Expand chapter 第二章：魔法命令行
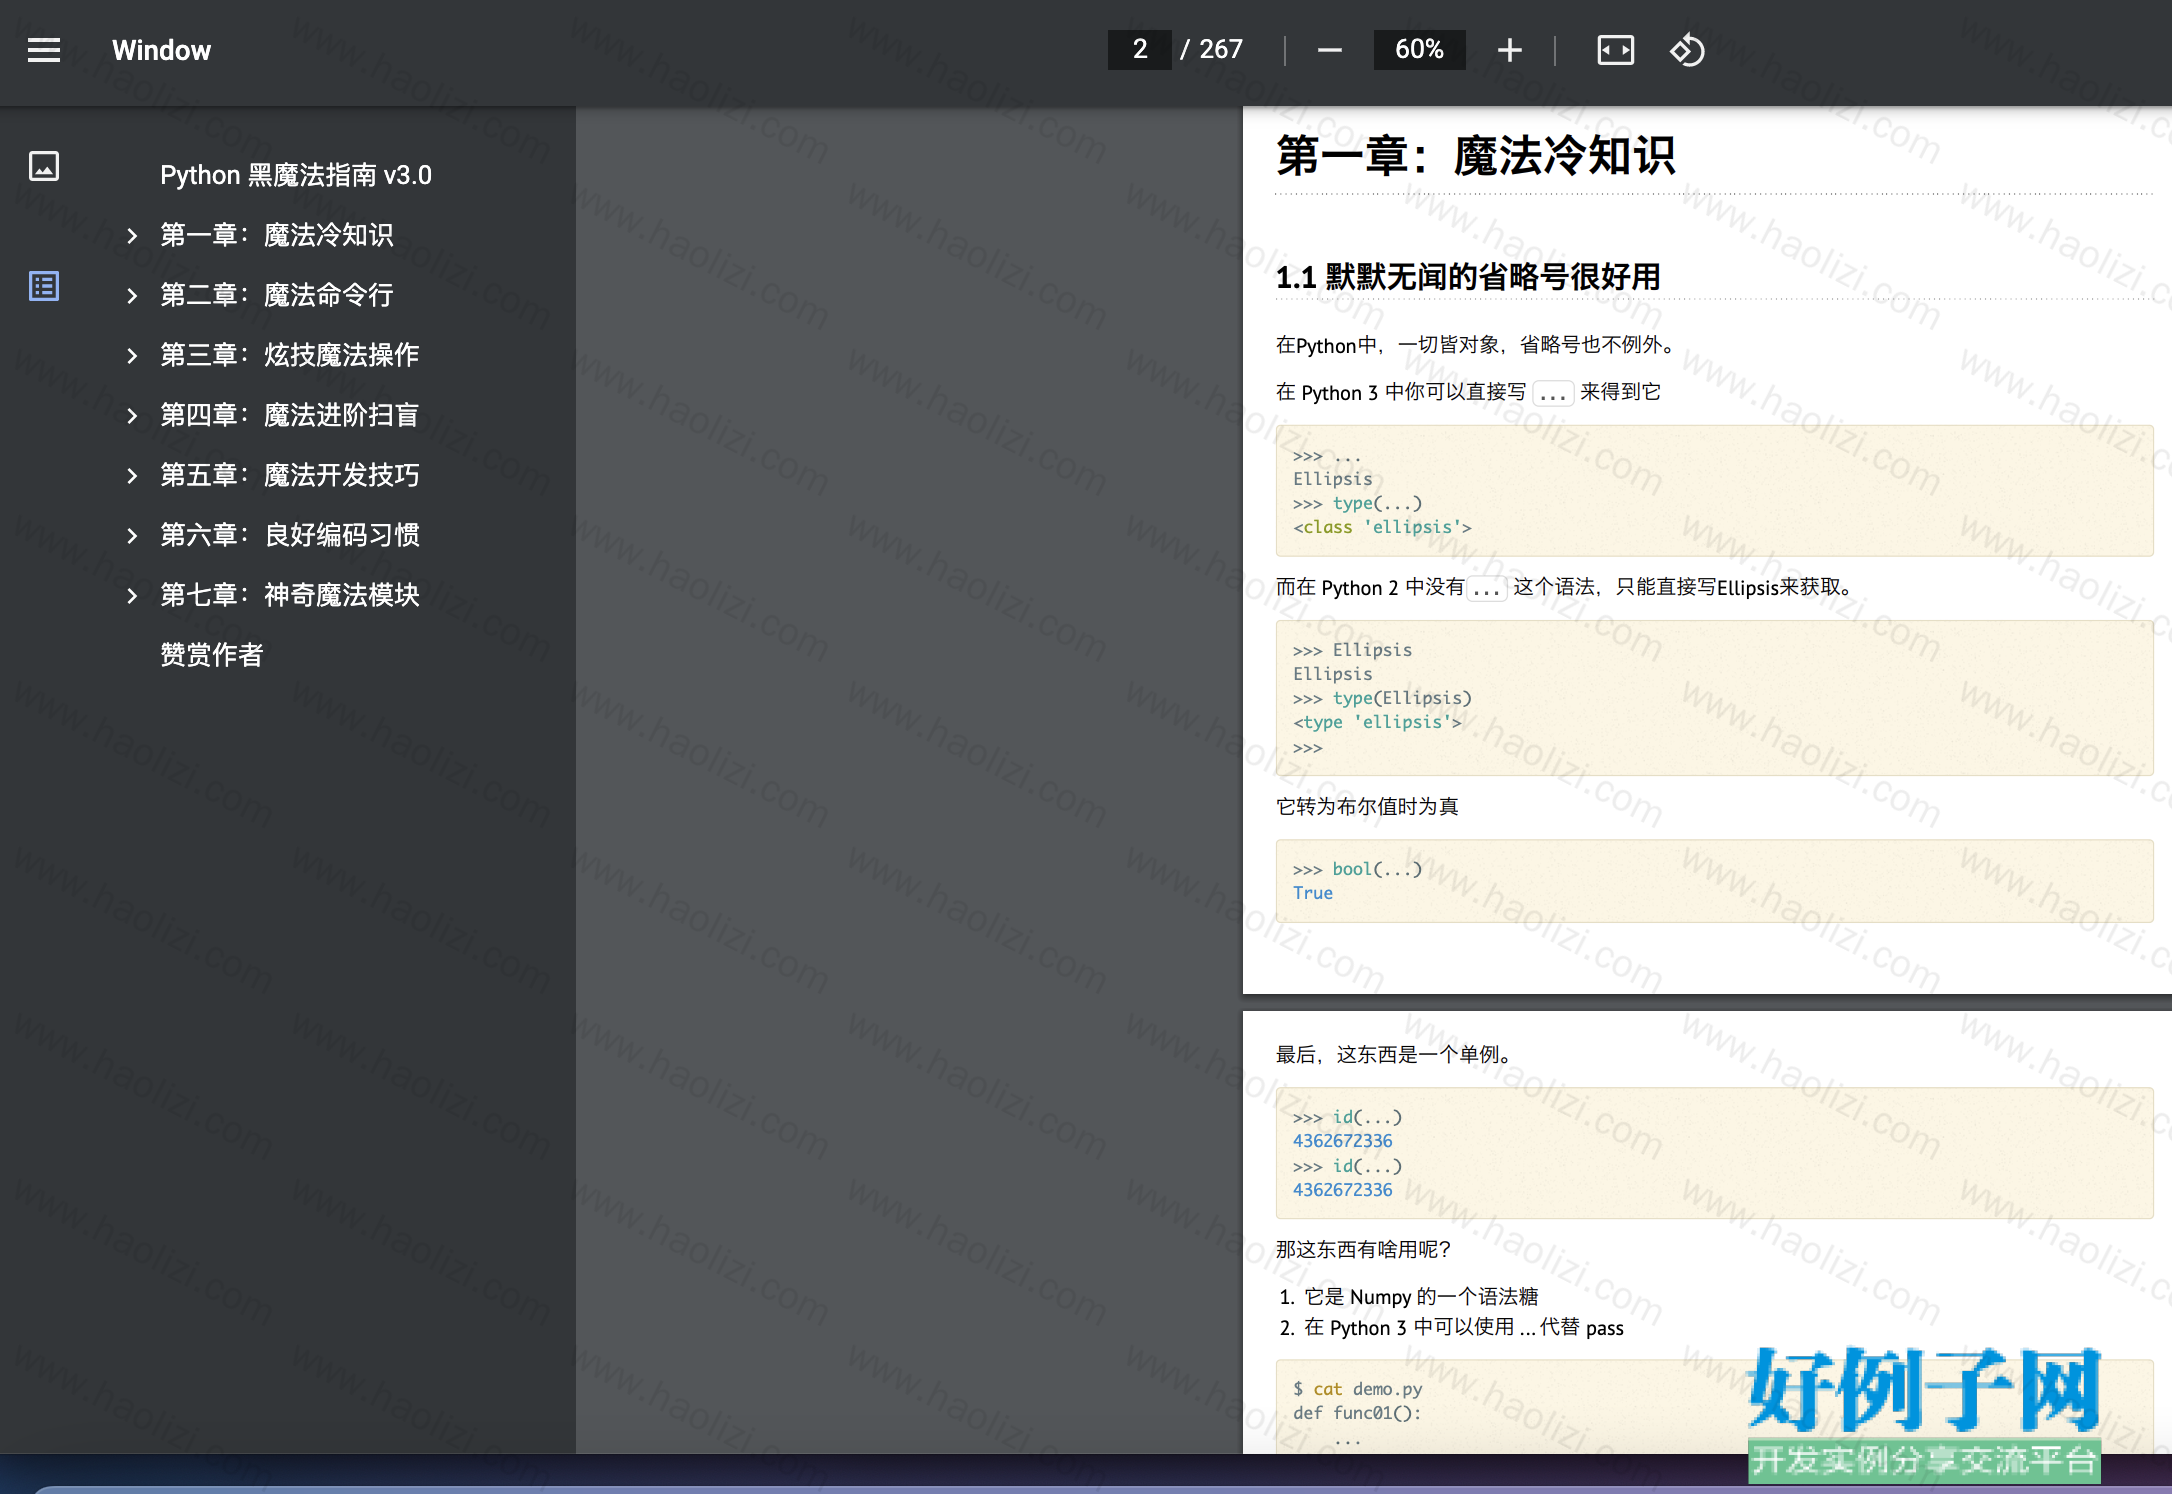Viewport: 2172px width, 1494px height. [x=132, y=296]
